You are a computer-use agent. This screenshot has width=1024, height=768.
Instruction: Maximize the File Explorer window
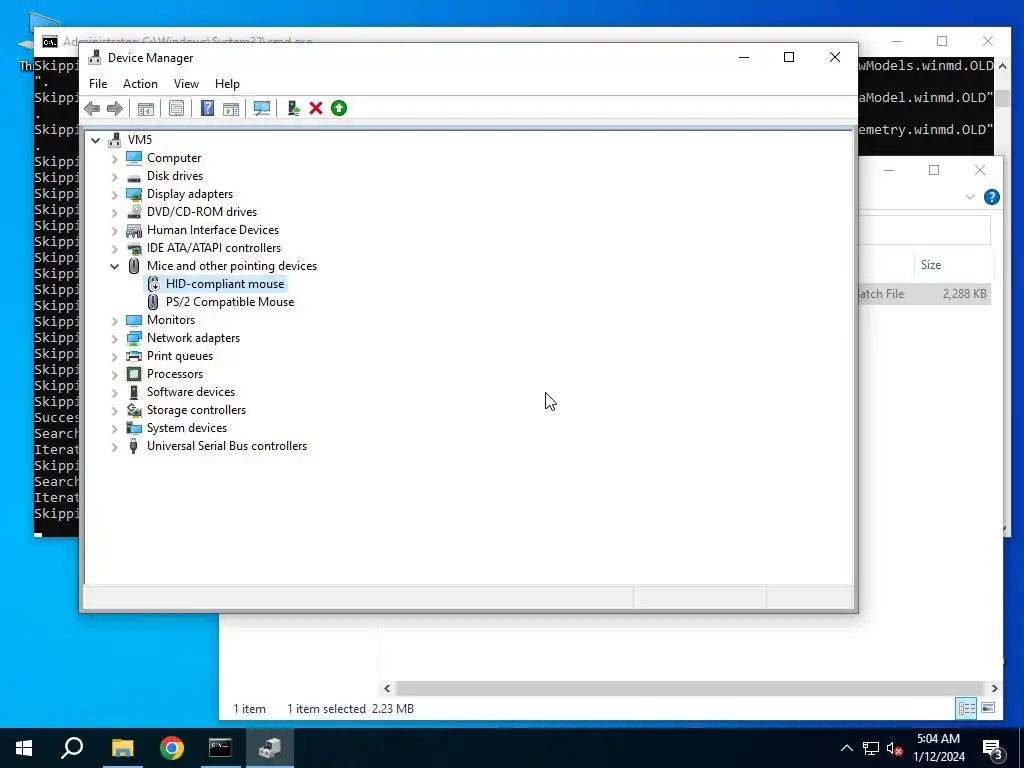[x=934, y=170]
